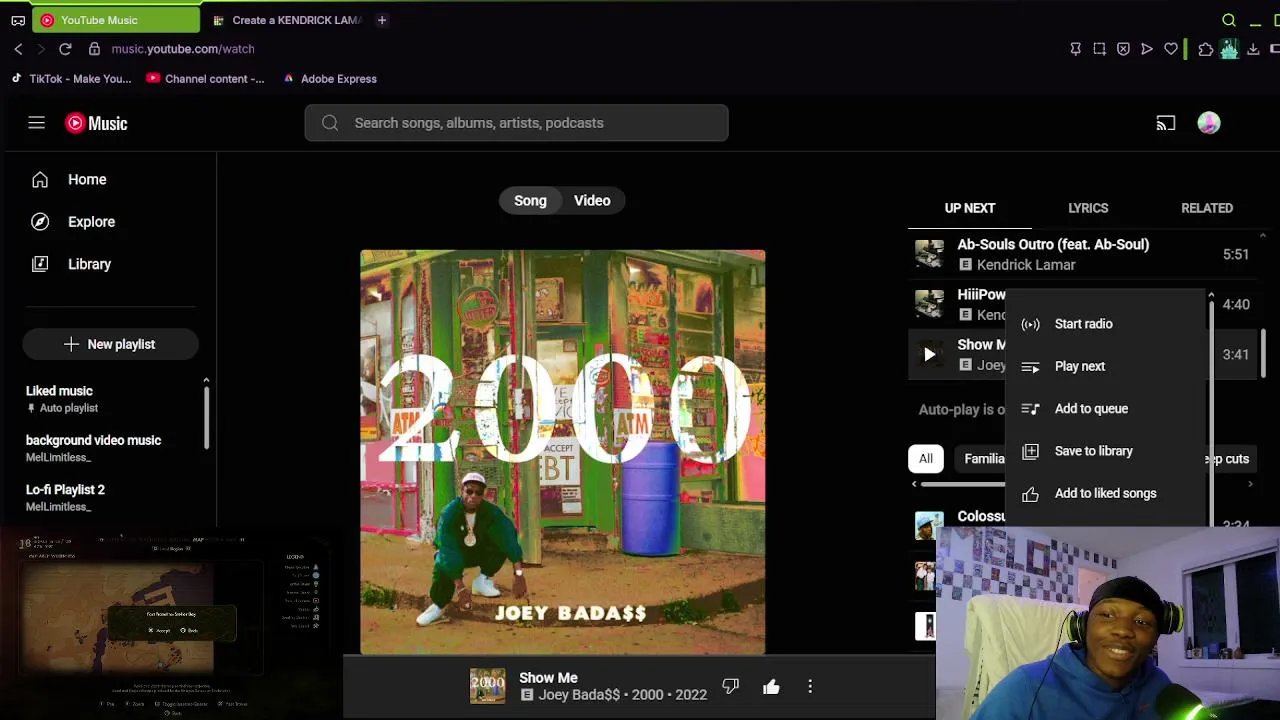Switch player to Video mode

592,201
